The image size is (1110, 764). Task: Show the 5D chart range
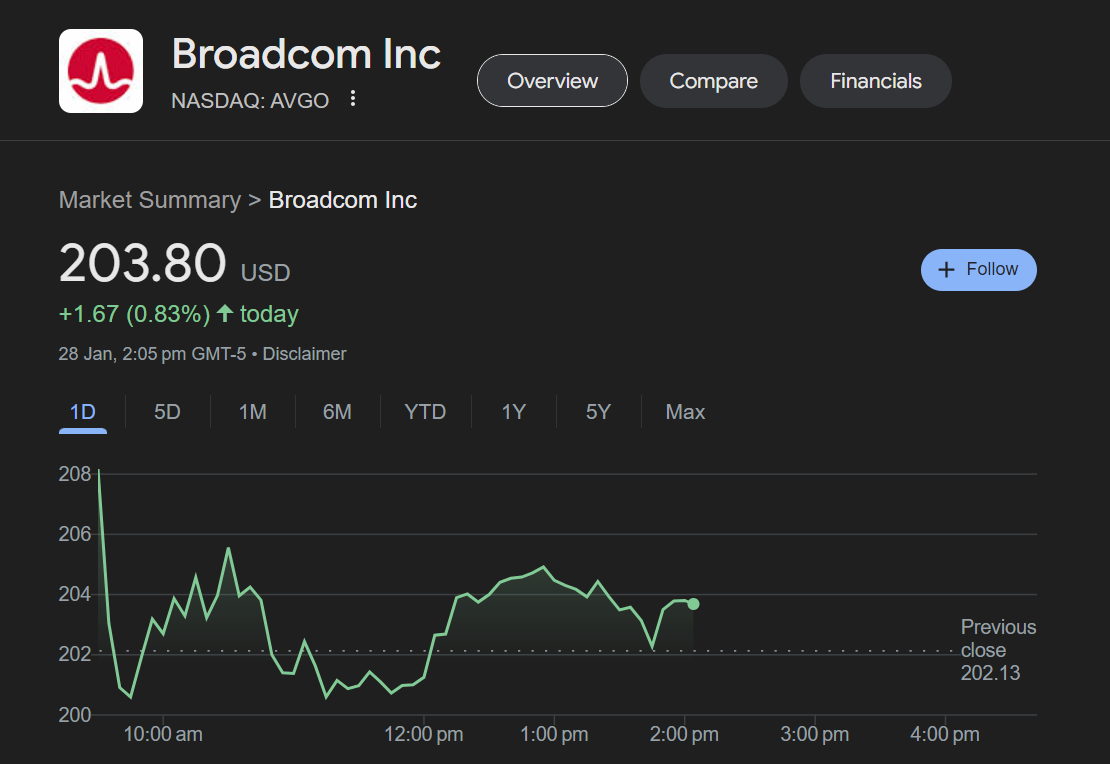point(167,412)
